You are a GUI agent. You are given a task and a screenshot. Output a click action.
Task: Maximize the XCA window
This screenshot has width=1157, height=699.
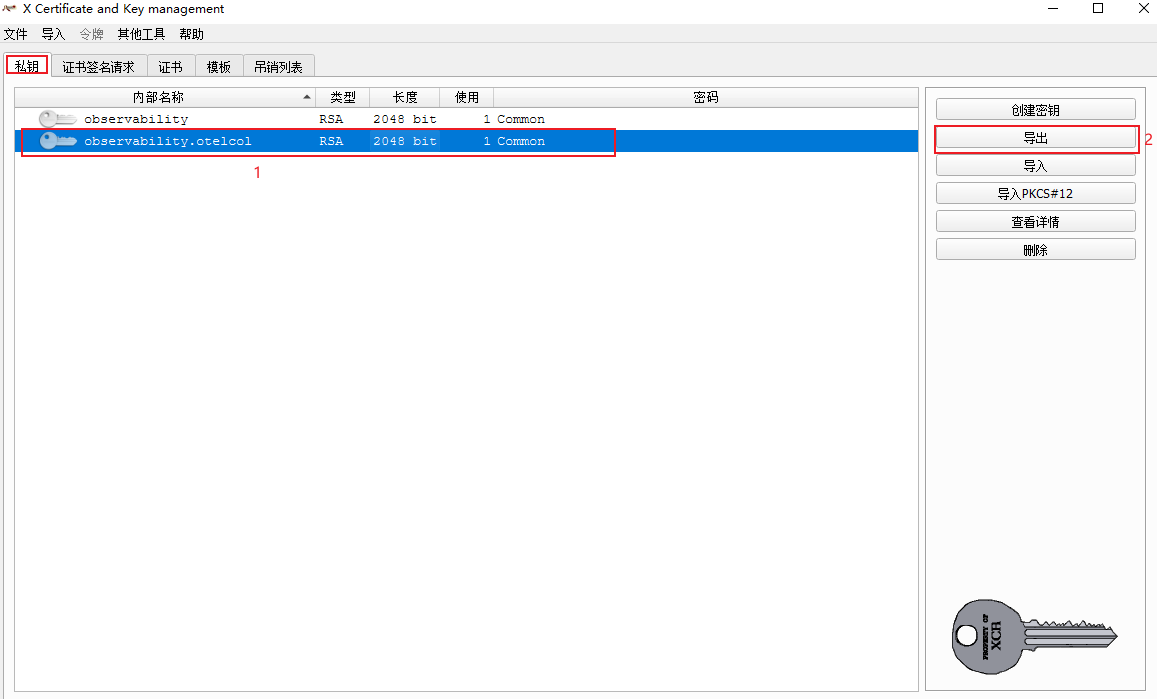[x=1097, y=9]
